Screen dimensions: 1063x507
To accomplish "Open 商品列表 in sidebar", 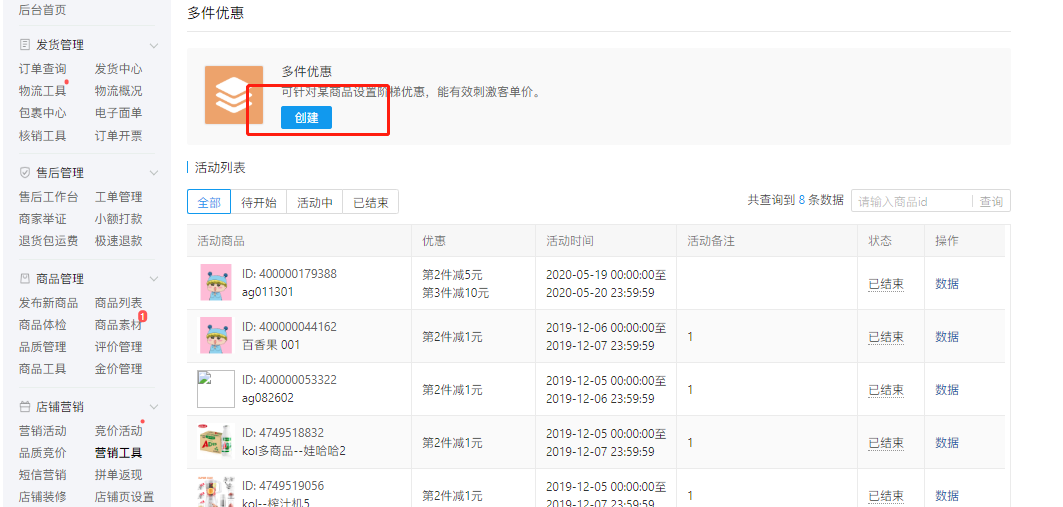I will (119, 302).
